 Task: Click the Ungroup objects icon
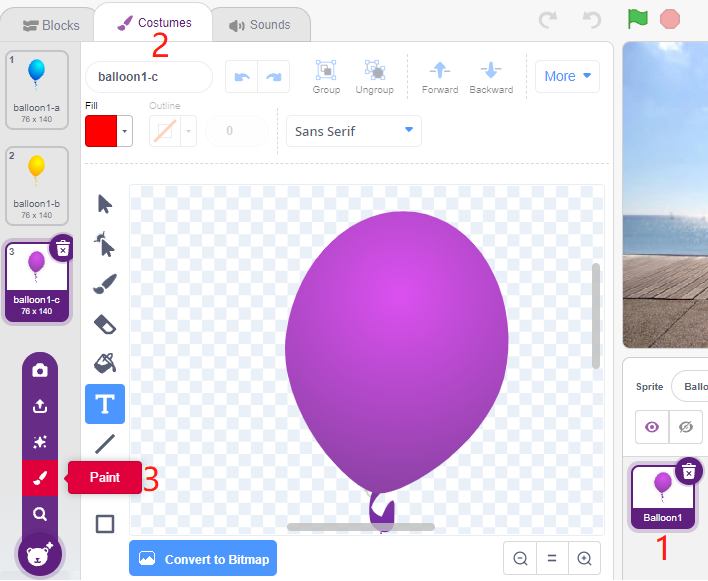(x=374, y=77)
